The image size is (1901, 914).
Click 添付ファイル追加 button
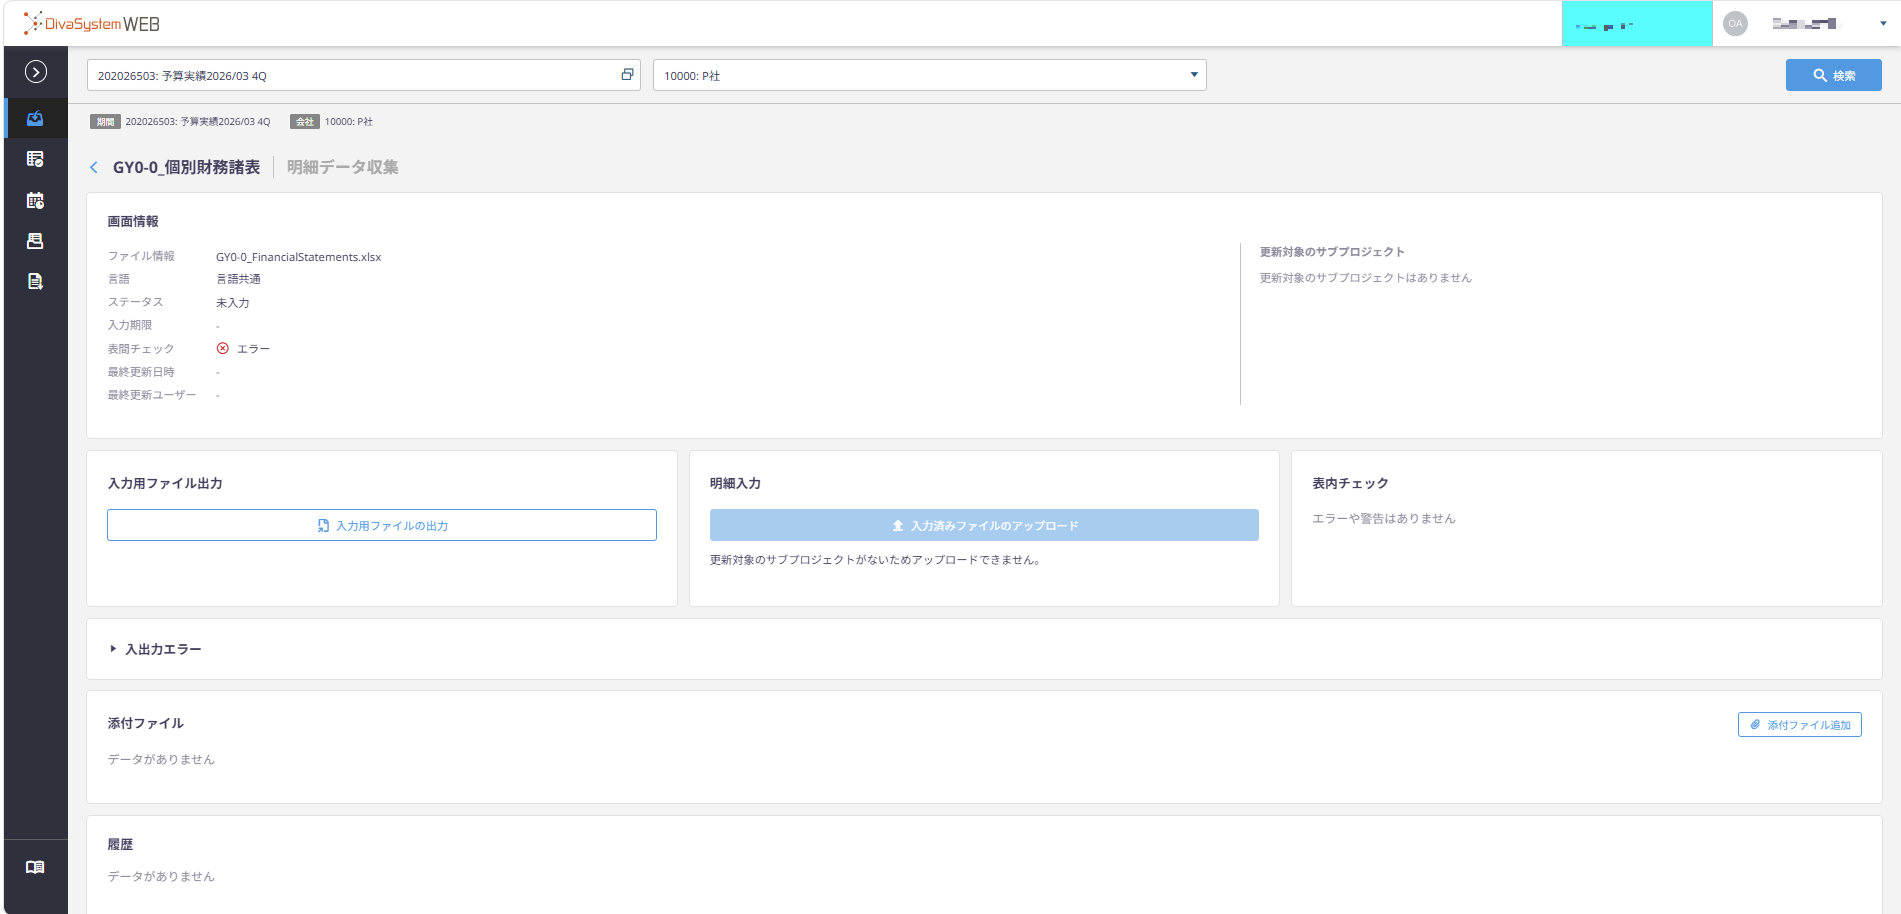tap(1799, 725)
